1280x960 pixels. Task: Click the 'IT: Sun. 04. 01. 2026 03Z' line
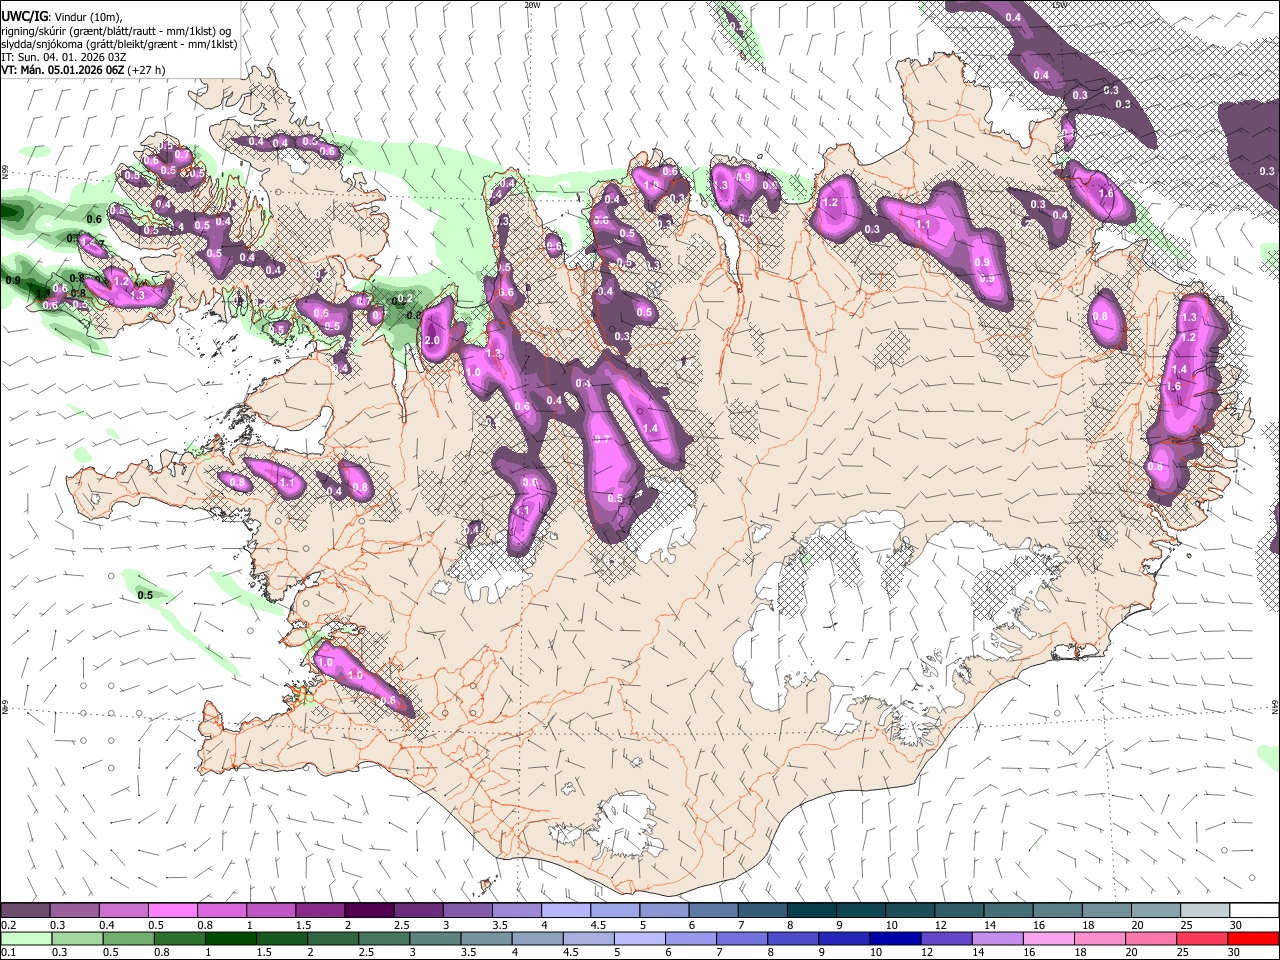point(64,57)
